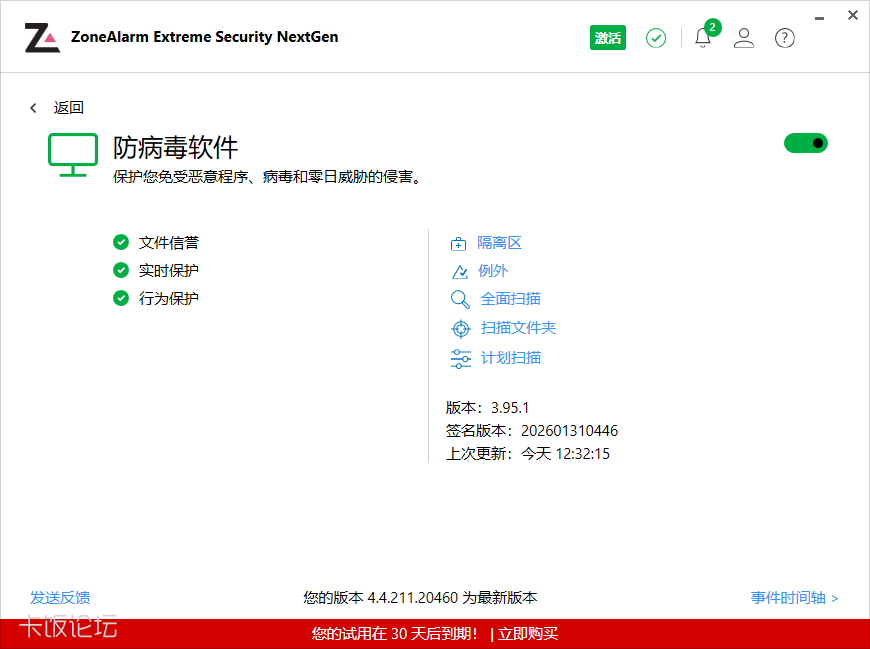Expand the 事件时间轴 event timeline link
Viewport: 870px width, 649px height.
[794, 598]
